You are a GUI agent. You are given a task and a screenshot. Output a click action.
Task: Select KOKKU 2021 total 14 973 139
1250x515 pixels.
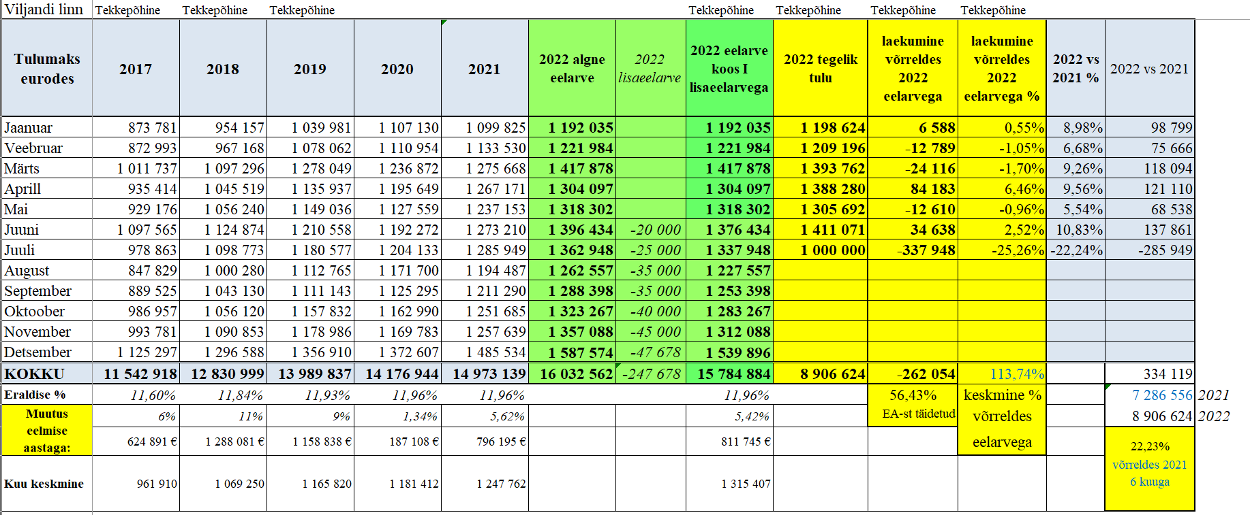484,373
